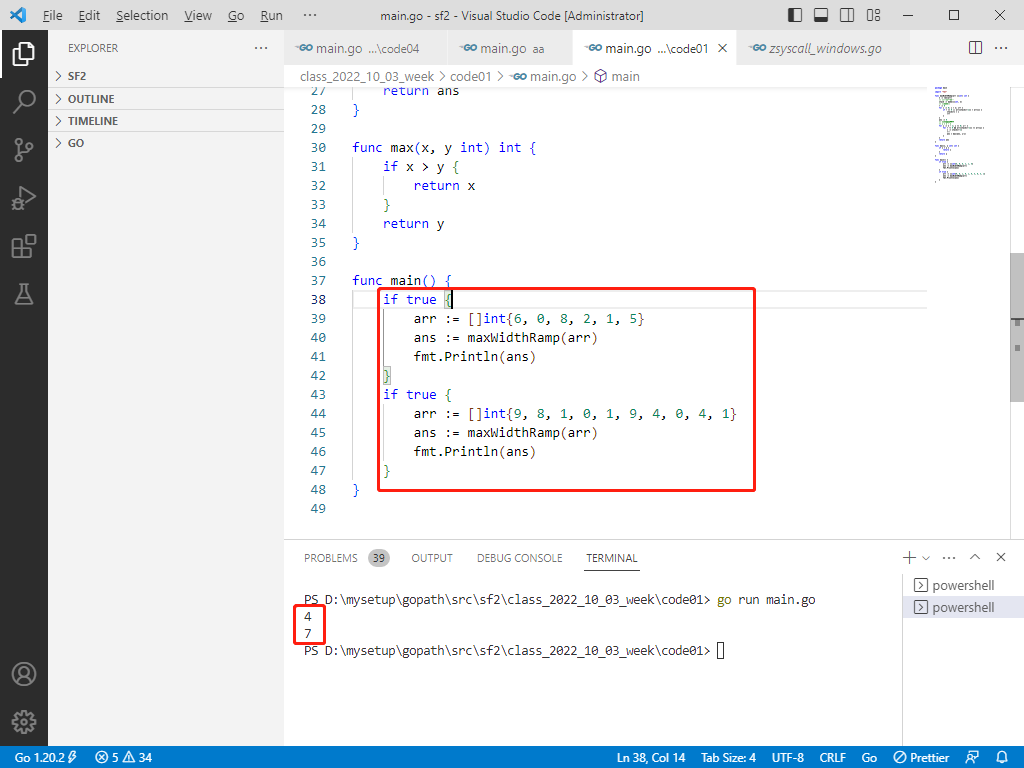Open the Edit menu
The height and width of the screenshot is (768, 1024).
89,15
